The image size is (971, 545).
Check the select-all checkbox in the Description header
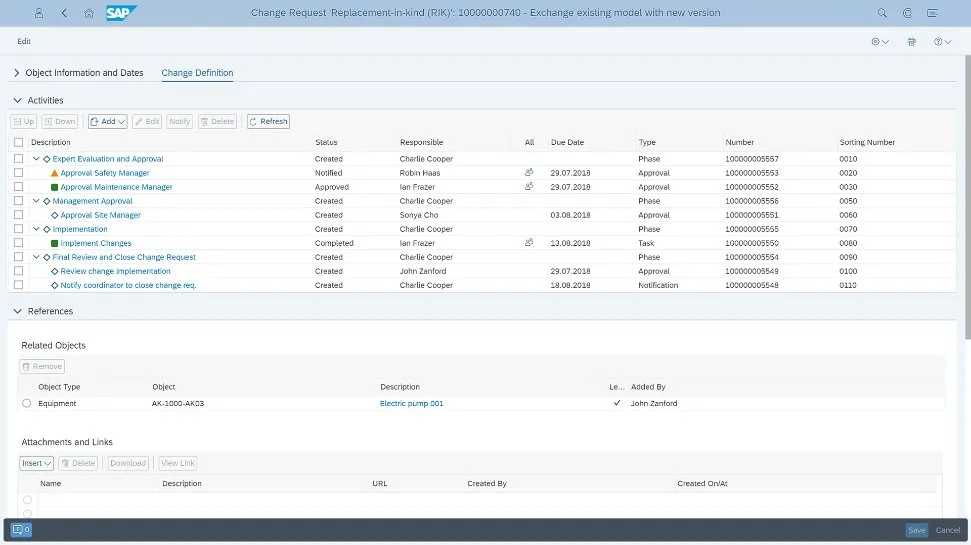[x=19, y=142]
